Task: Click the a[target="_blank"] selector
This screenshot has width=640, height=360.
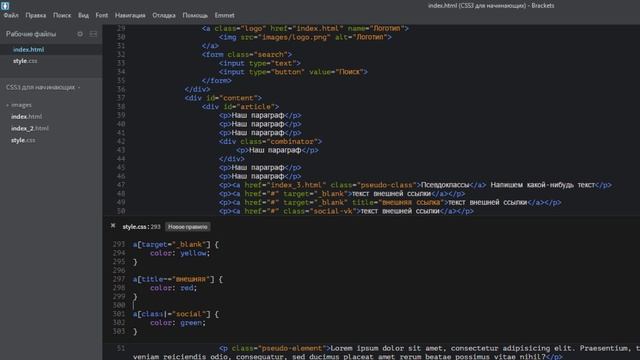Action: (171, 244)
